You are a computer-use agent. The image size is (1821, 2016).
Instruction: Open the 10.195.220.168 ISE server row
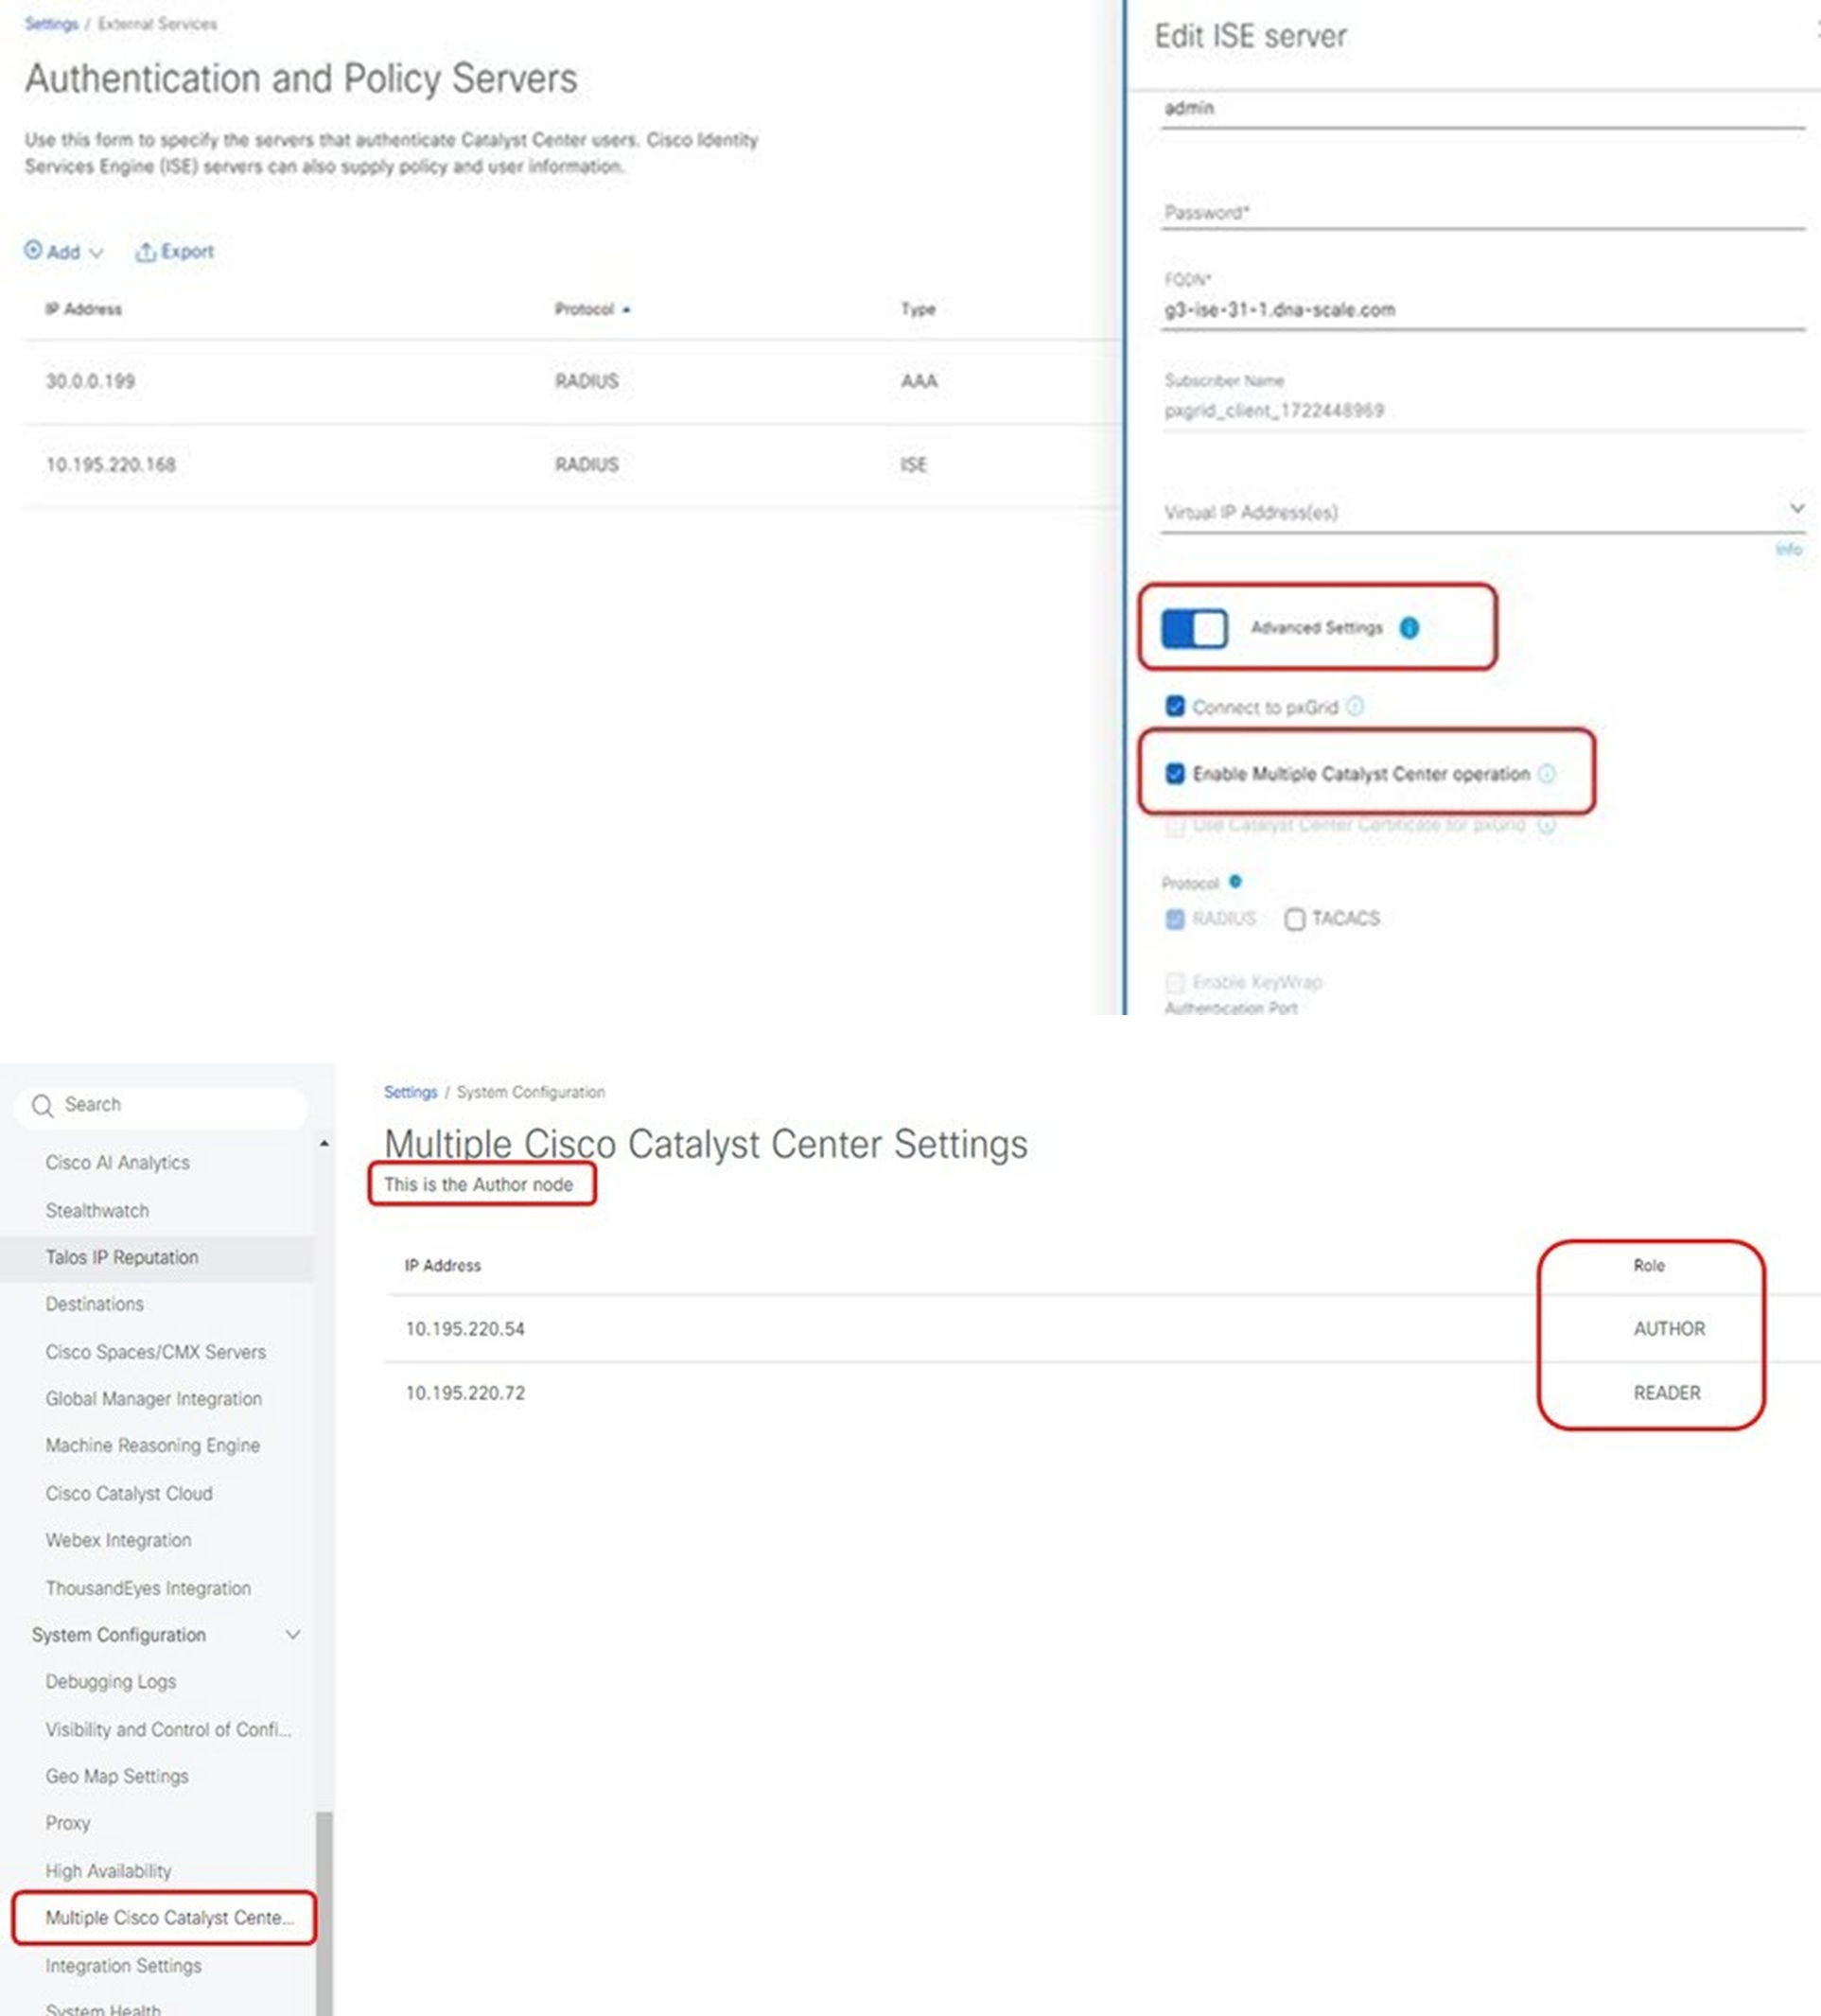tap(111, 465)
